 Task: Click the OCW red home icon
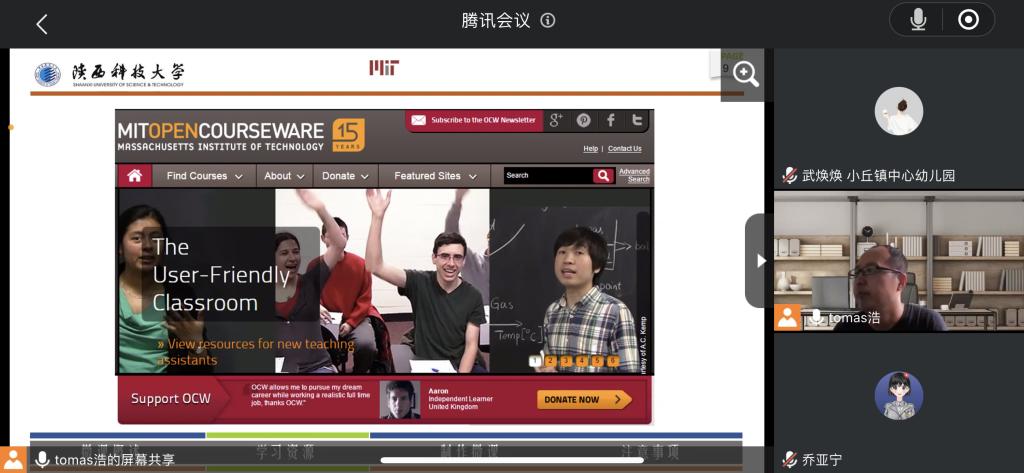point(134,176)
